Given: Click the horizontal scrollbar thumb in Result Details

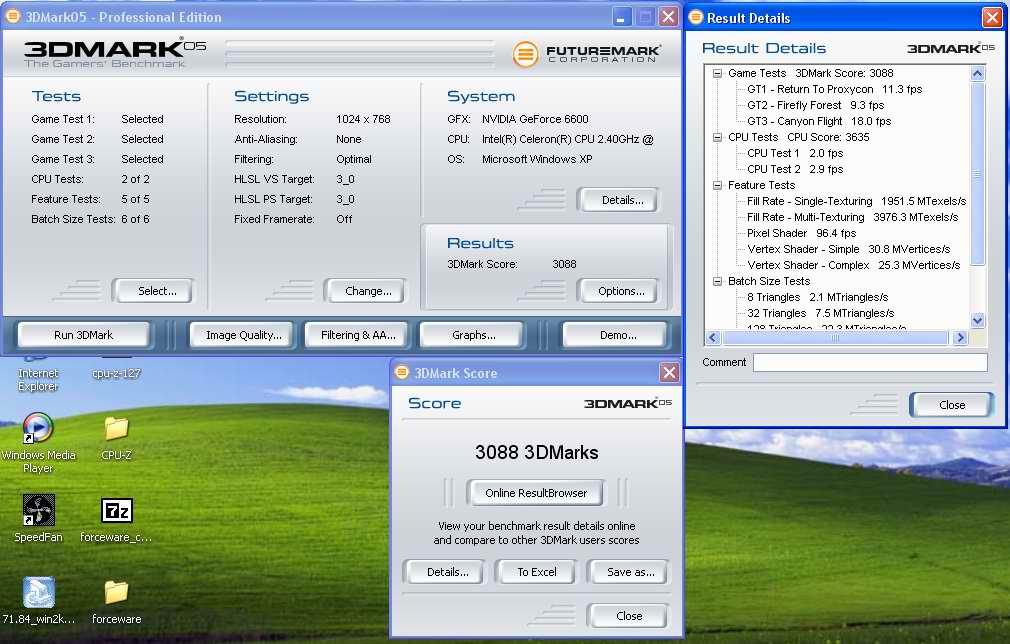Looking at the screenshot, I should click(x=835, y=337).
